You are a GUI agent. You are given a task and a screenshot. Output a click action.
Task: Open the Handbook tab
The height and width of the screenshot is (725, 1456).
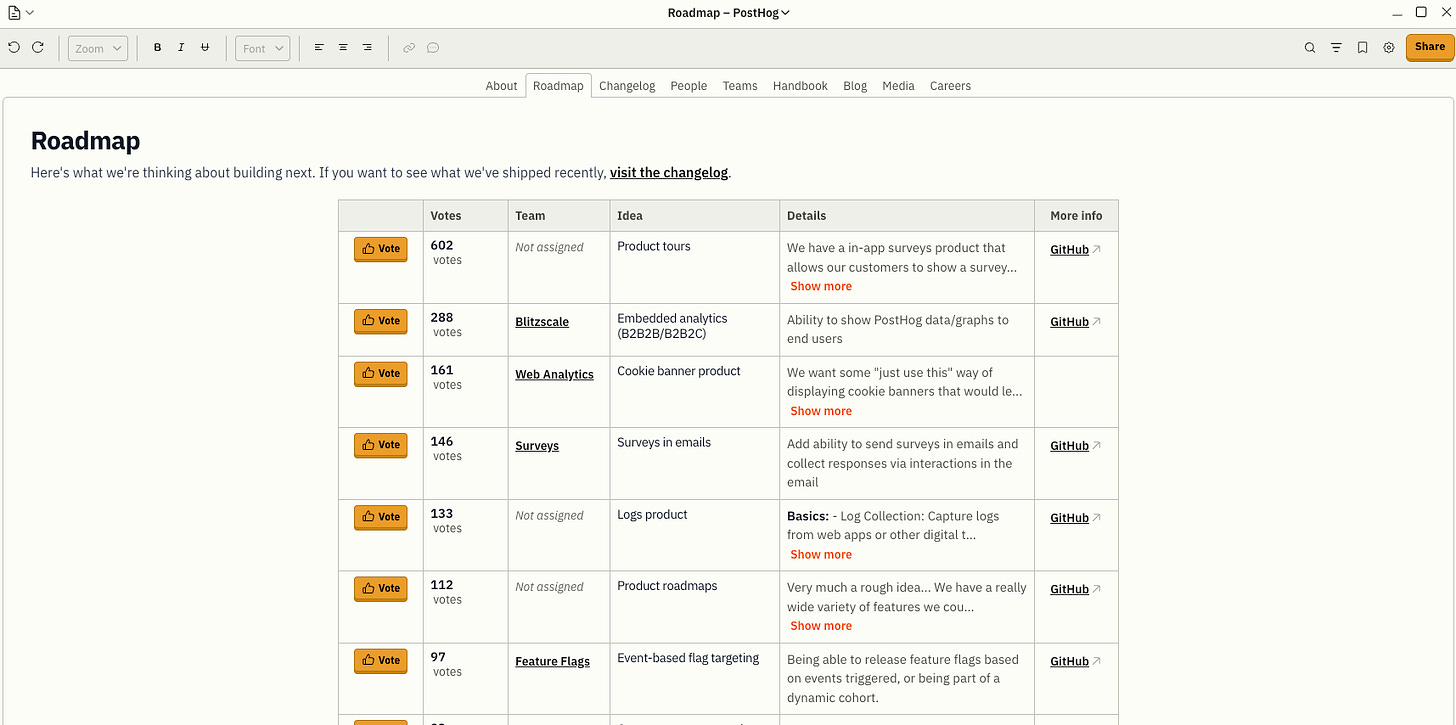800,86
